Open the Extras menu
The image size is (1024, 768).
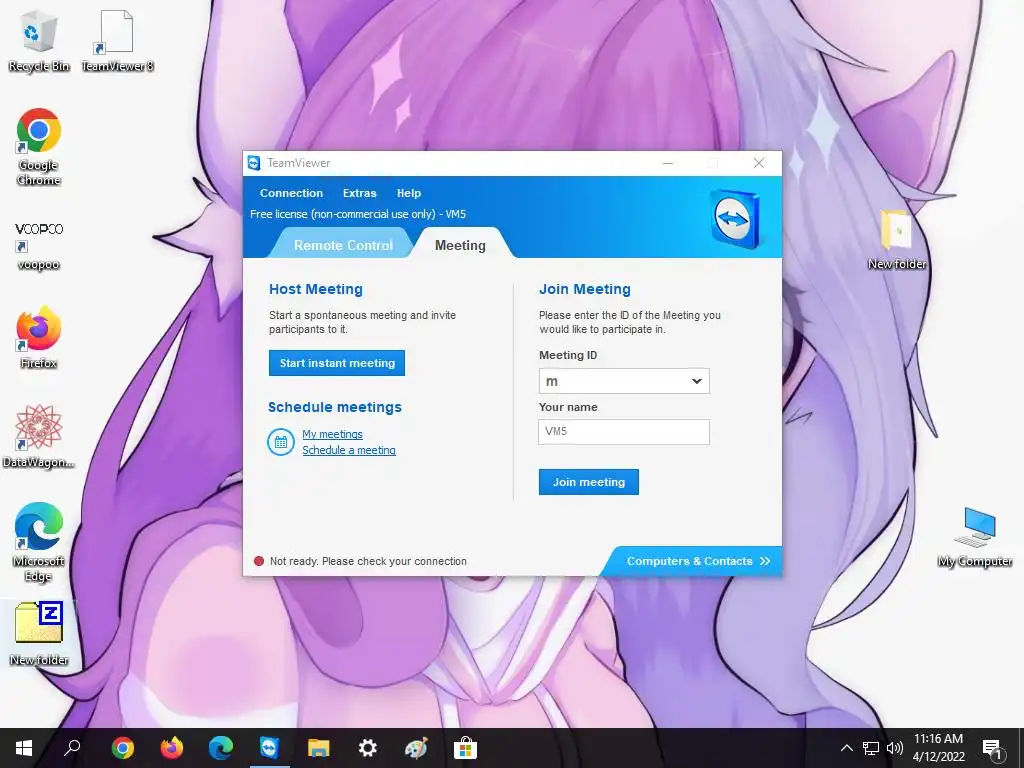360,193
